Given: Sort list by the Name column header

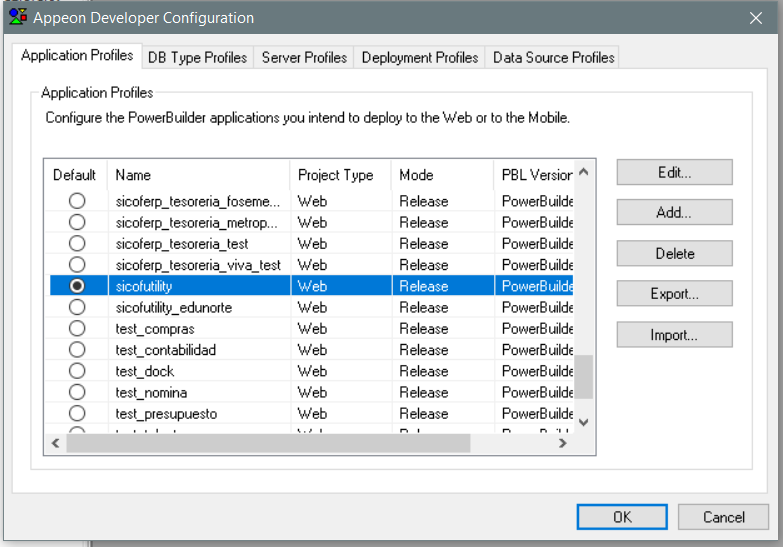Looking at the screenshot, I should point(198,175).
